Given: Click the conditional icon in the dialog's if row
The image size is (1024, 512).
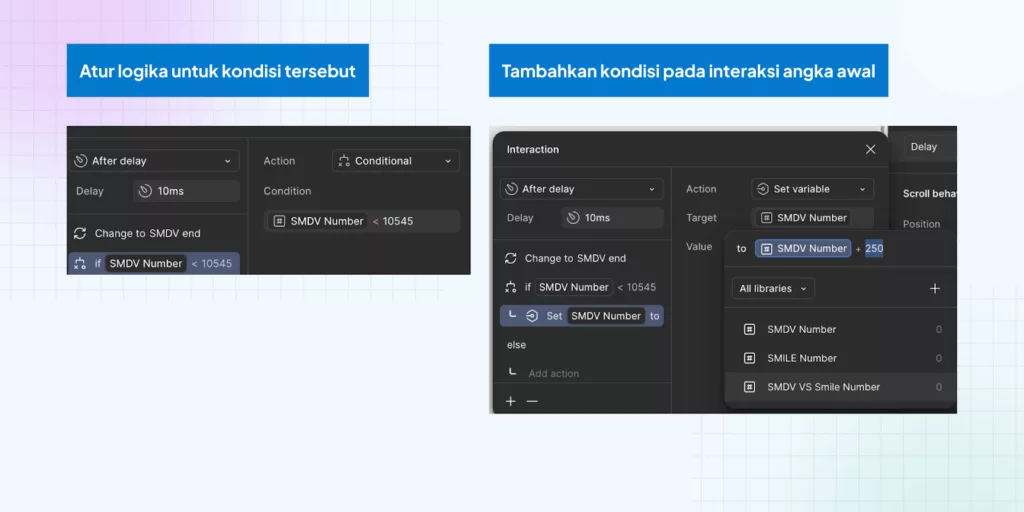Looking at the screenshot, I should (511, 287).
